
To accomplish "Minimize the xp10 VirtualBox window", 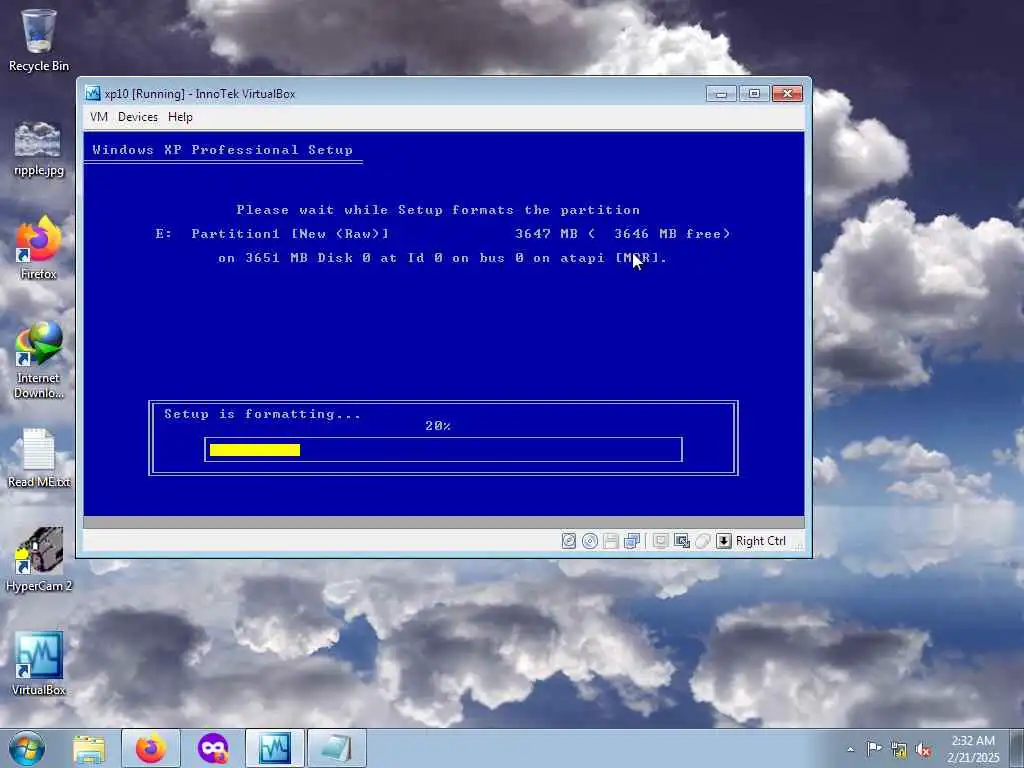I will coord(721,94).
